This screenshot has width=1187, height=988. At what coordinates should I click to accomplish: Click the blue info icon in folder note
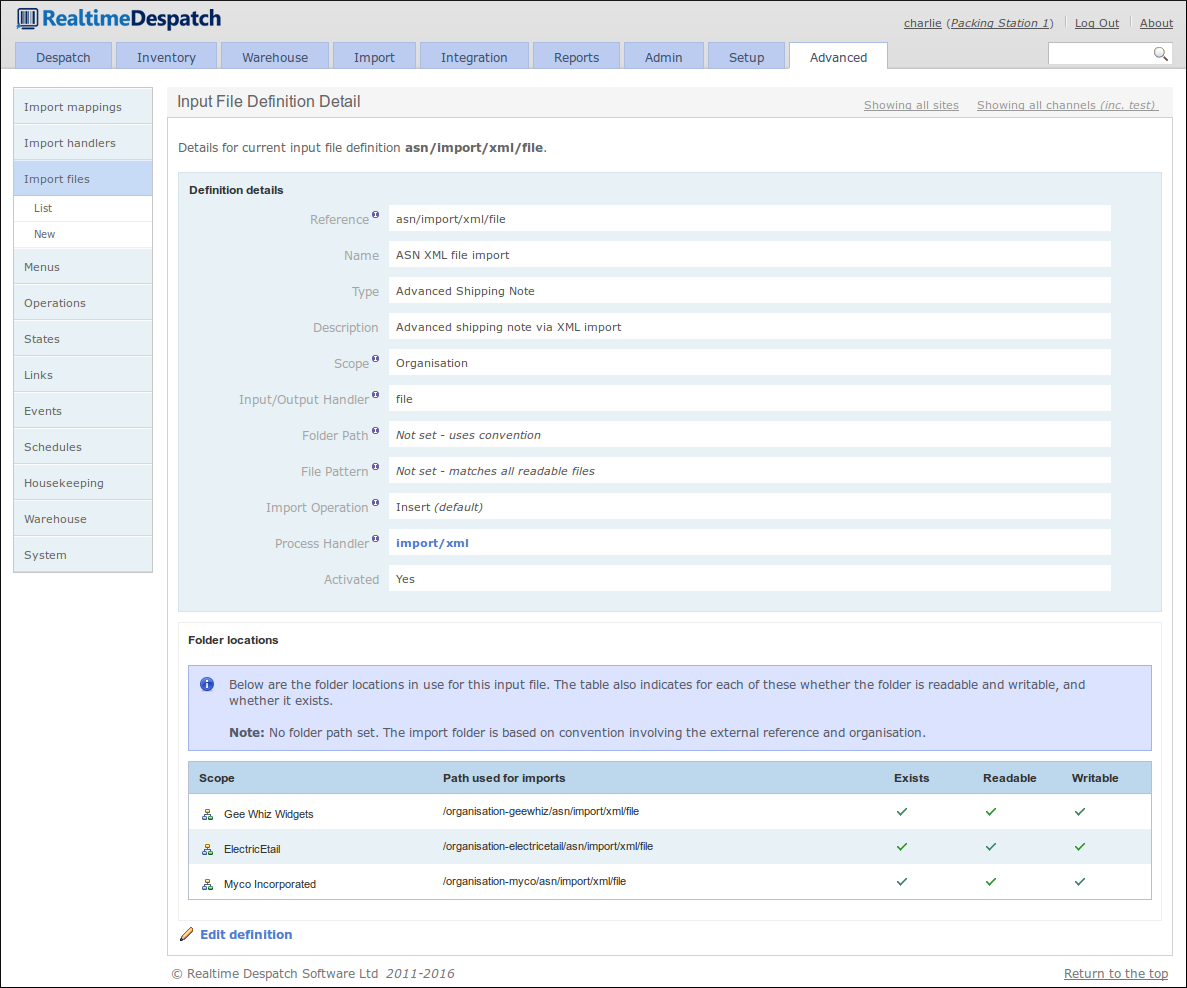(x=207, y=684)
